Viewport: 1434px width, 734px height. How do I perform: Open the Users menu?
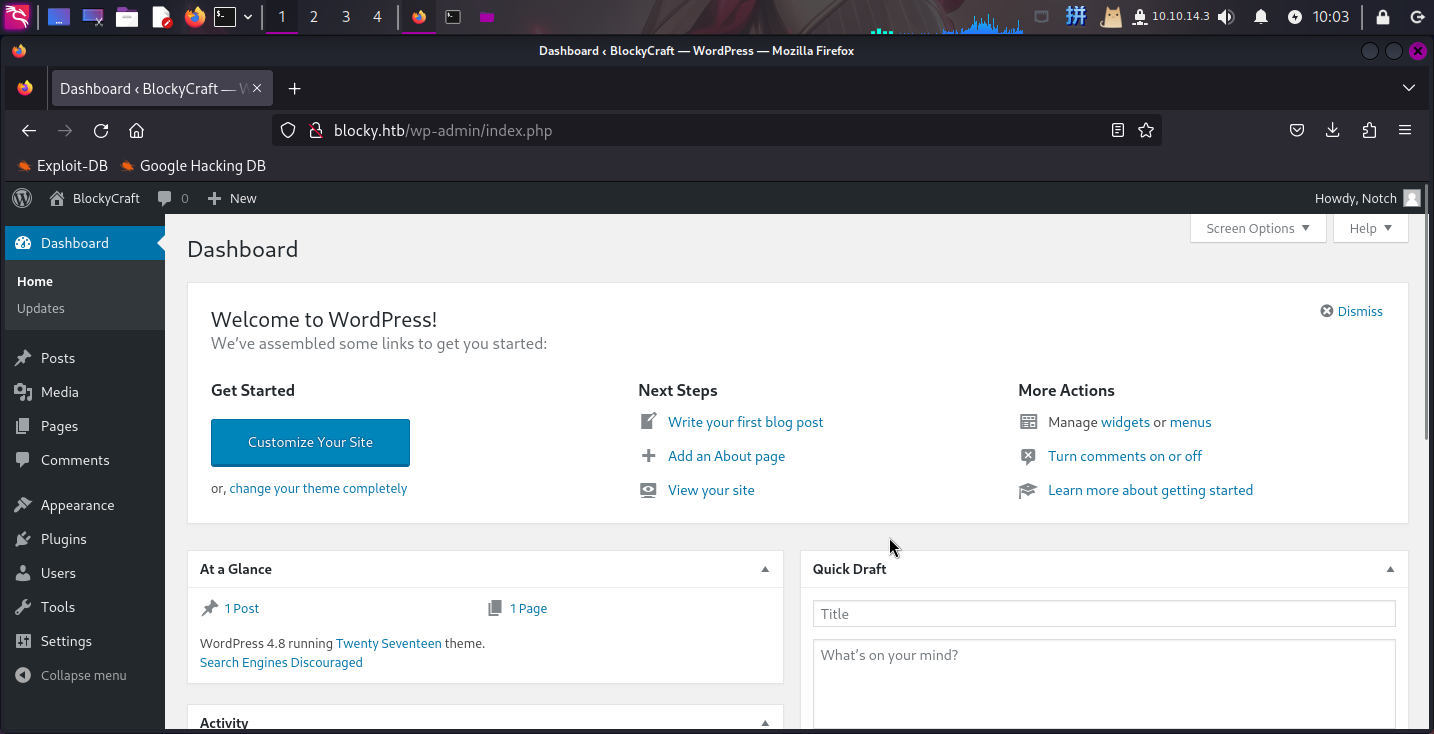58,573
